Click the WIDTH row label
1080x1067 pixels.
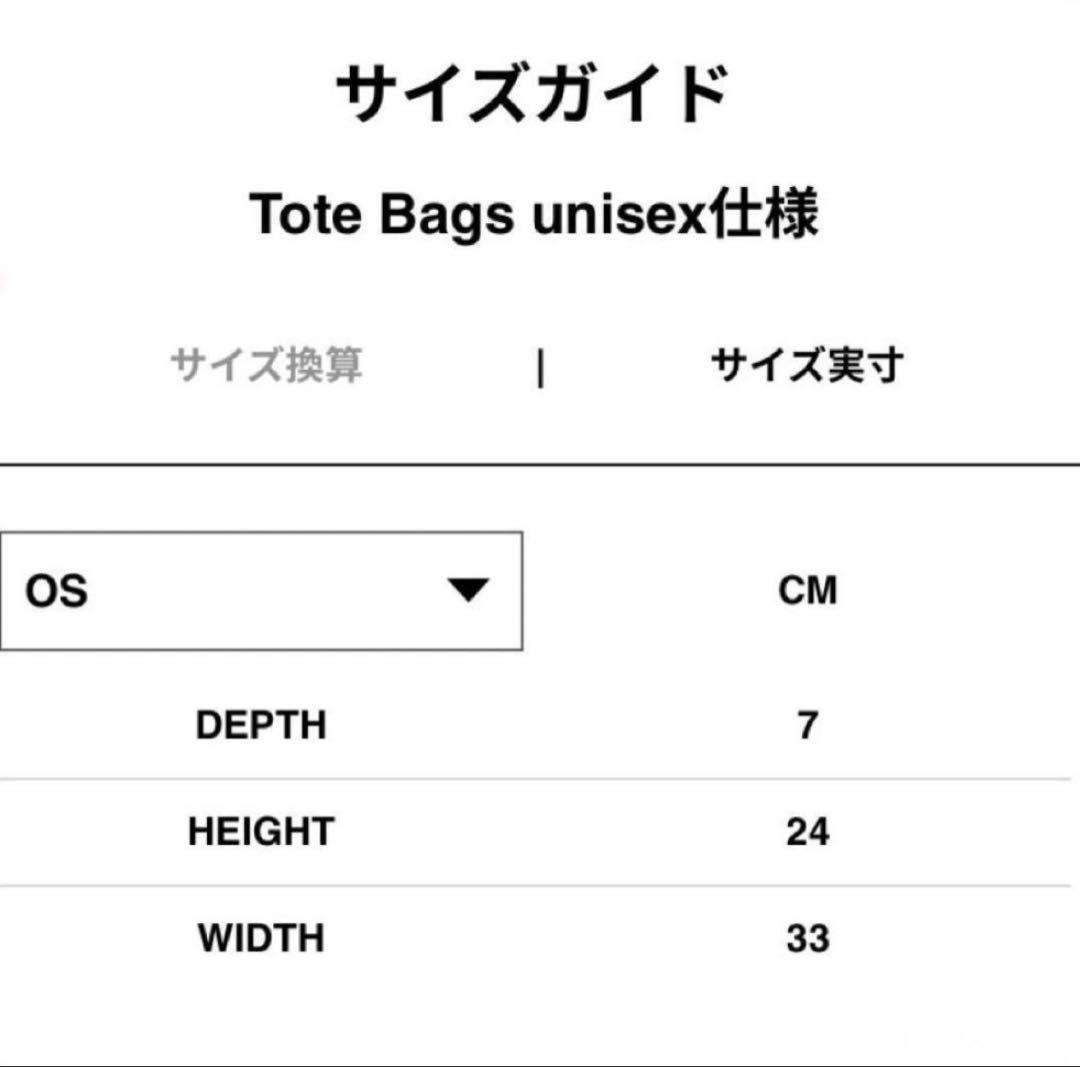pos(258,938)
